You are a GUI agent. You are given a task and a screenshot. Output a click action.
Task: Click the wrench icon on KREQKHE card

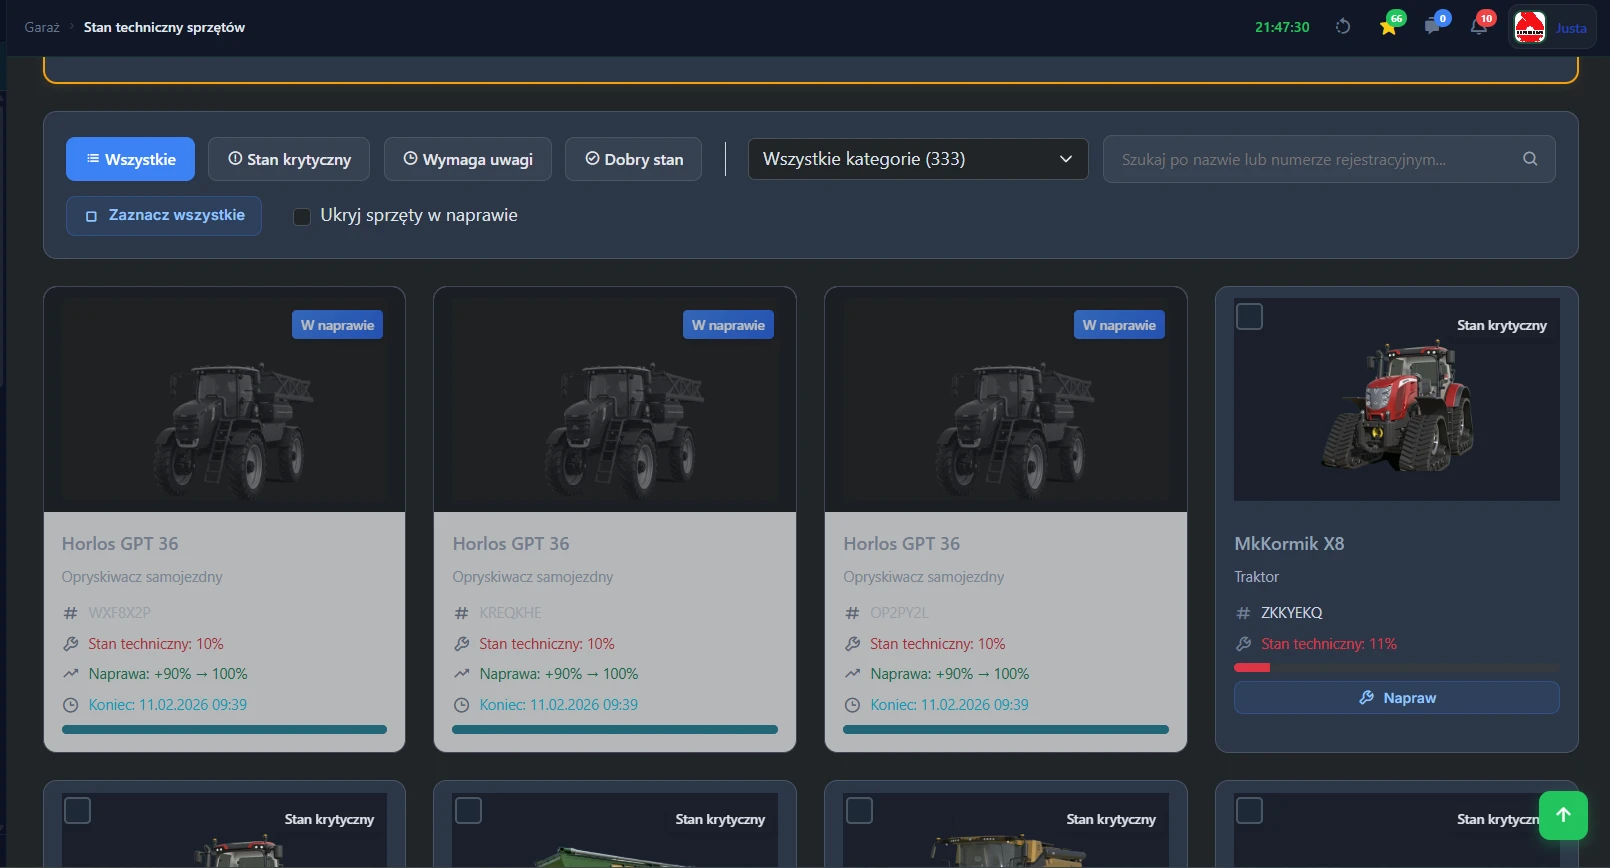click(461, 644)
